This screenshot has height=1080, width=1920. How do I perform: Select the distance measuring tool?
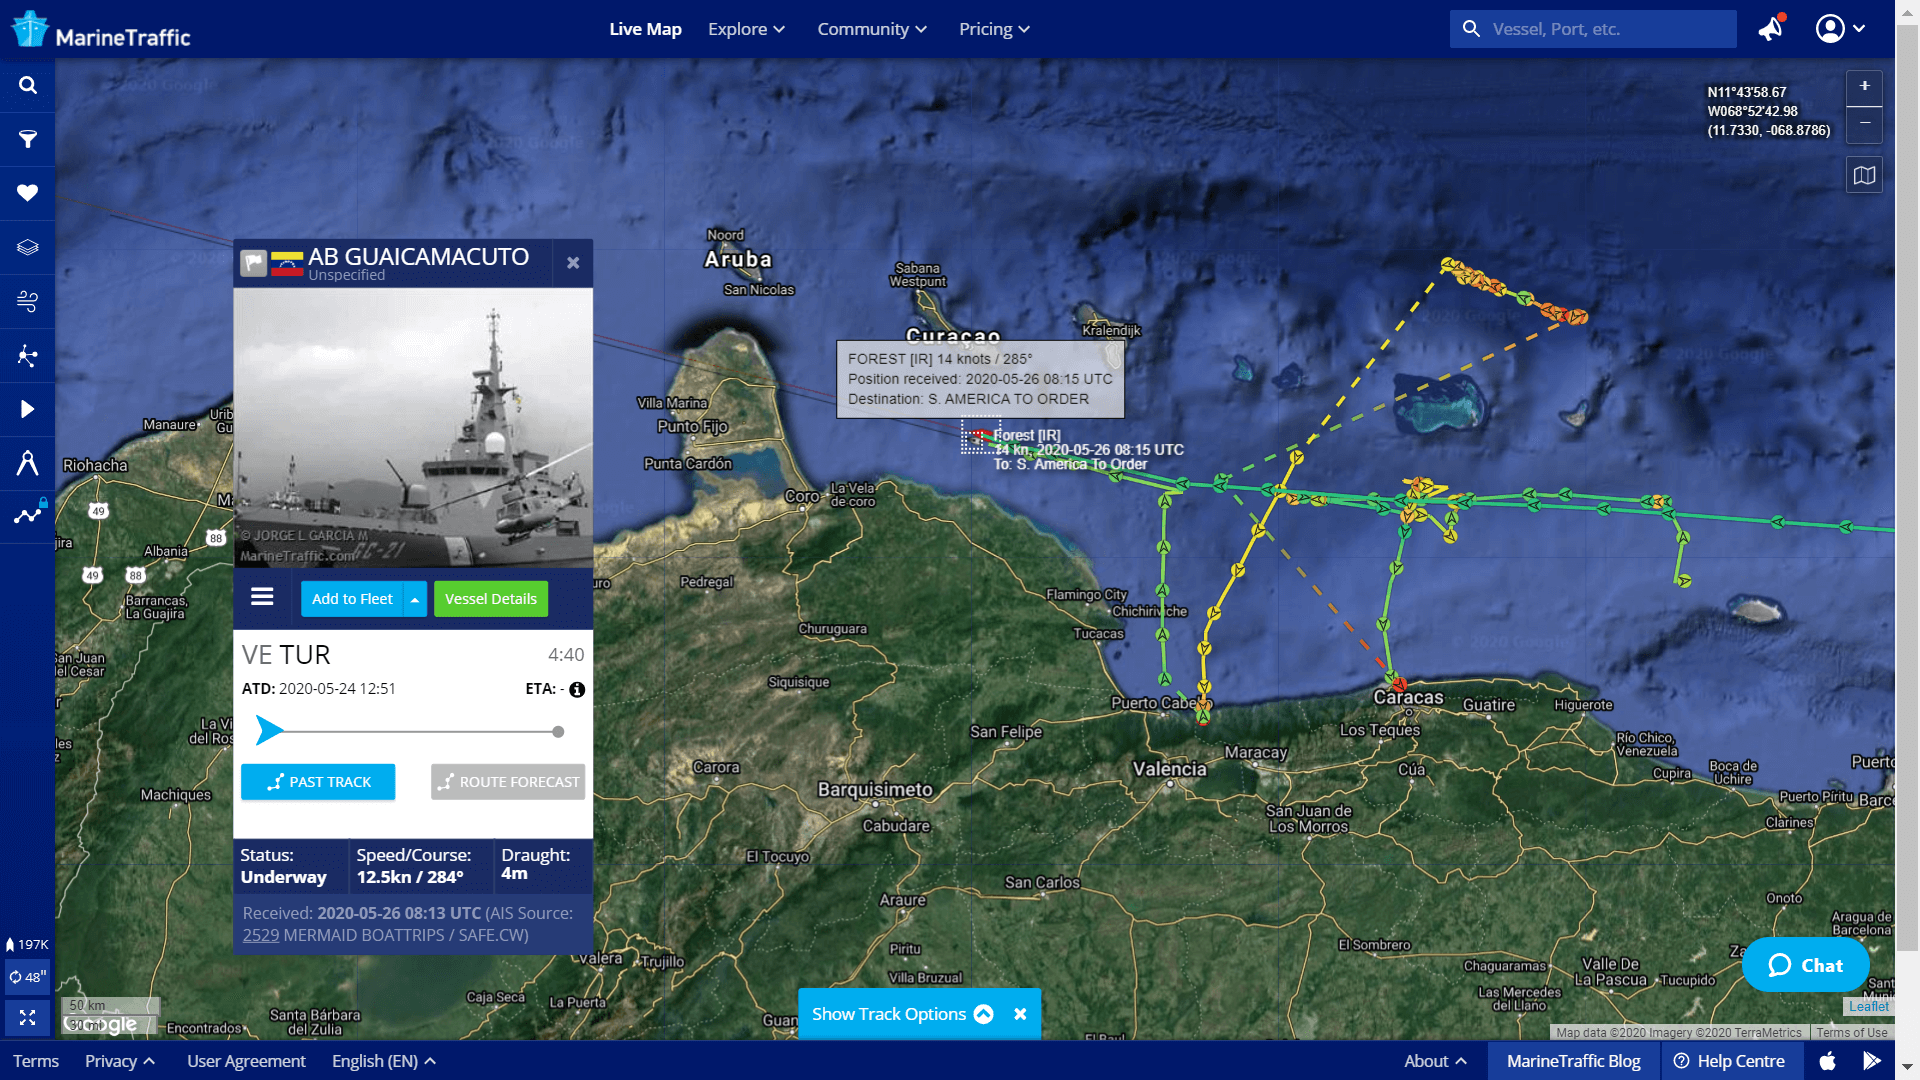pos(27,463)
